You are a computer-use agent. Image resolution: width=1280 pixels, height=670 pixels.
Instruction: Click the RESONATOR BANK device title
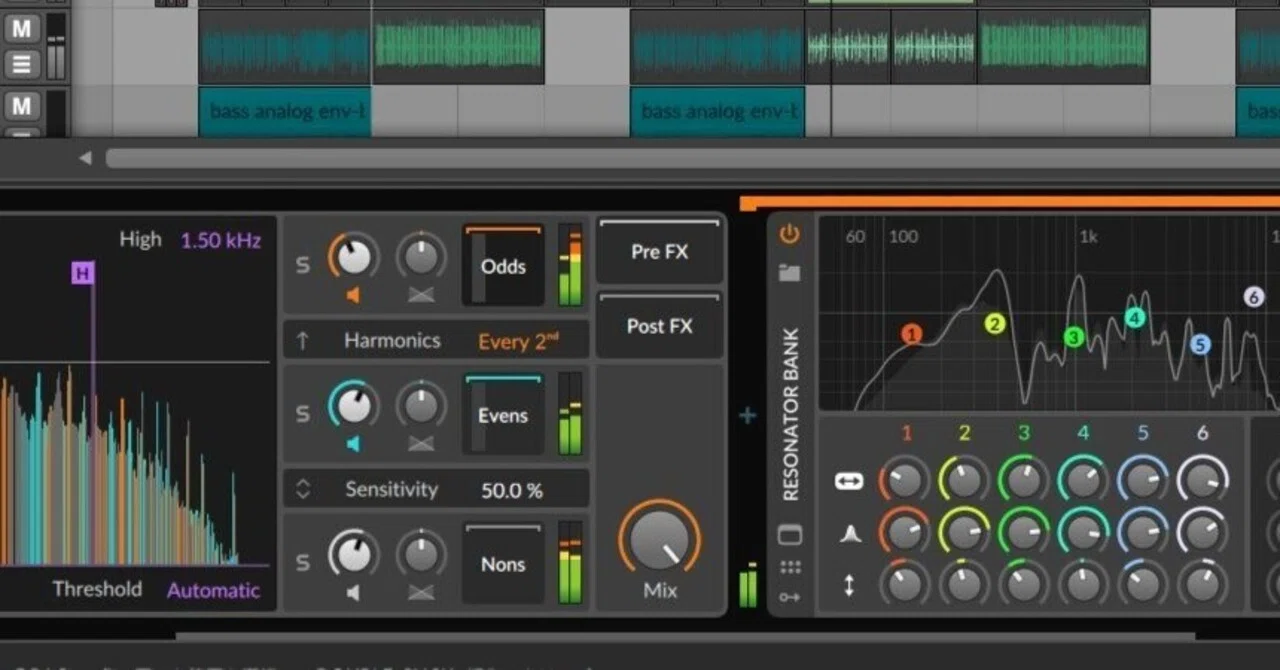click(x=790, y=414)
